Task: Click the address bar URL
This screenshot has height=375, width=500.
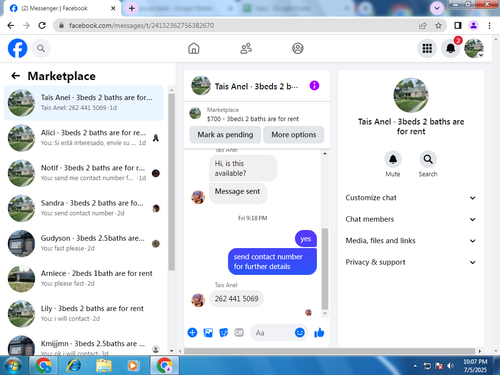Action: [x=142, y=25]
